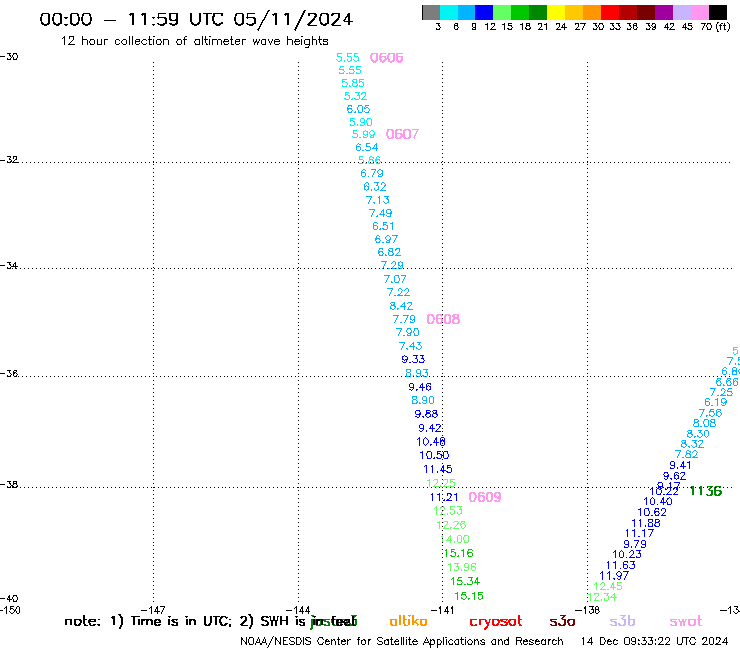Click the wave height value "5.85"
Screen dimensions: 740x650
tap(353, 83)
